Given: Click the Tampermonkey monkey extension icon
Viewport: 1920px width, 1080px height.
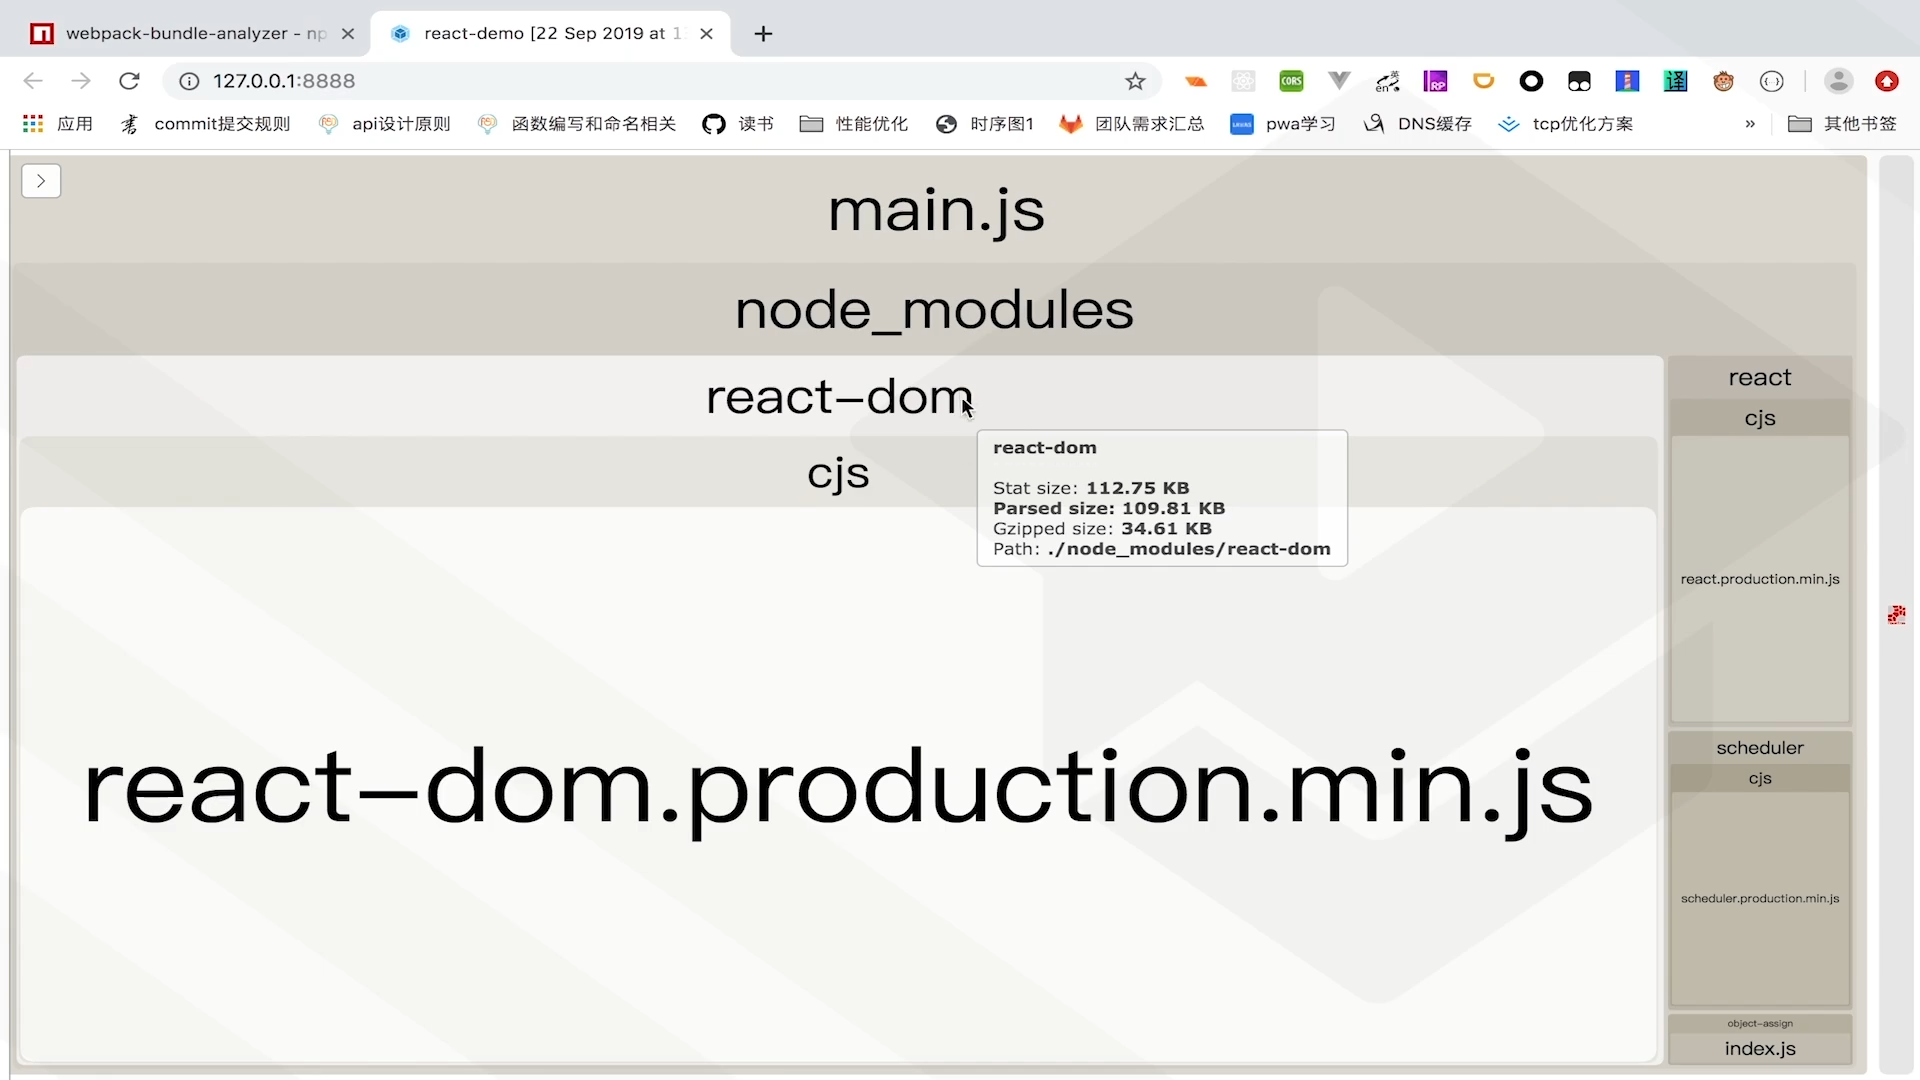Looking at the screenshot, I should click(1723, 81).
